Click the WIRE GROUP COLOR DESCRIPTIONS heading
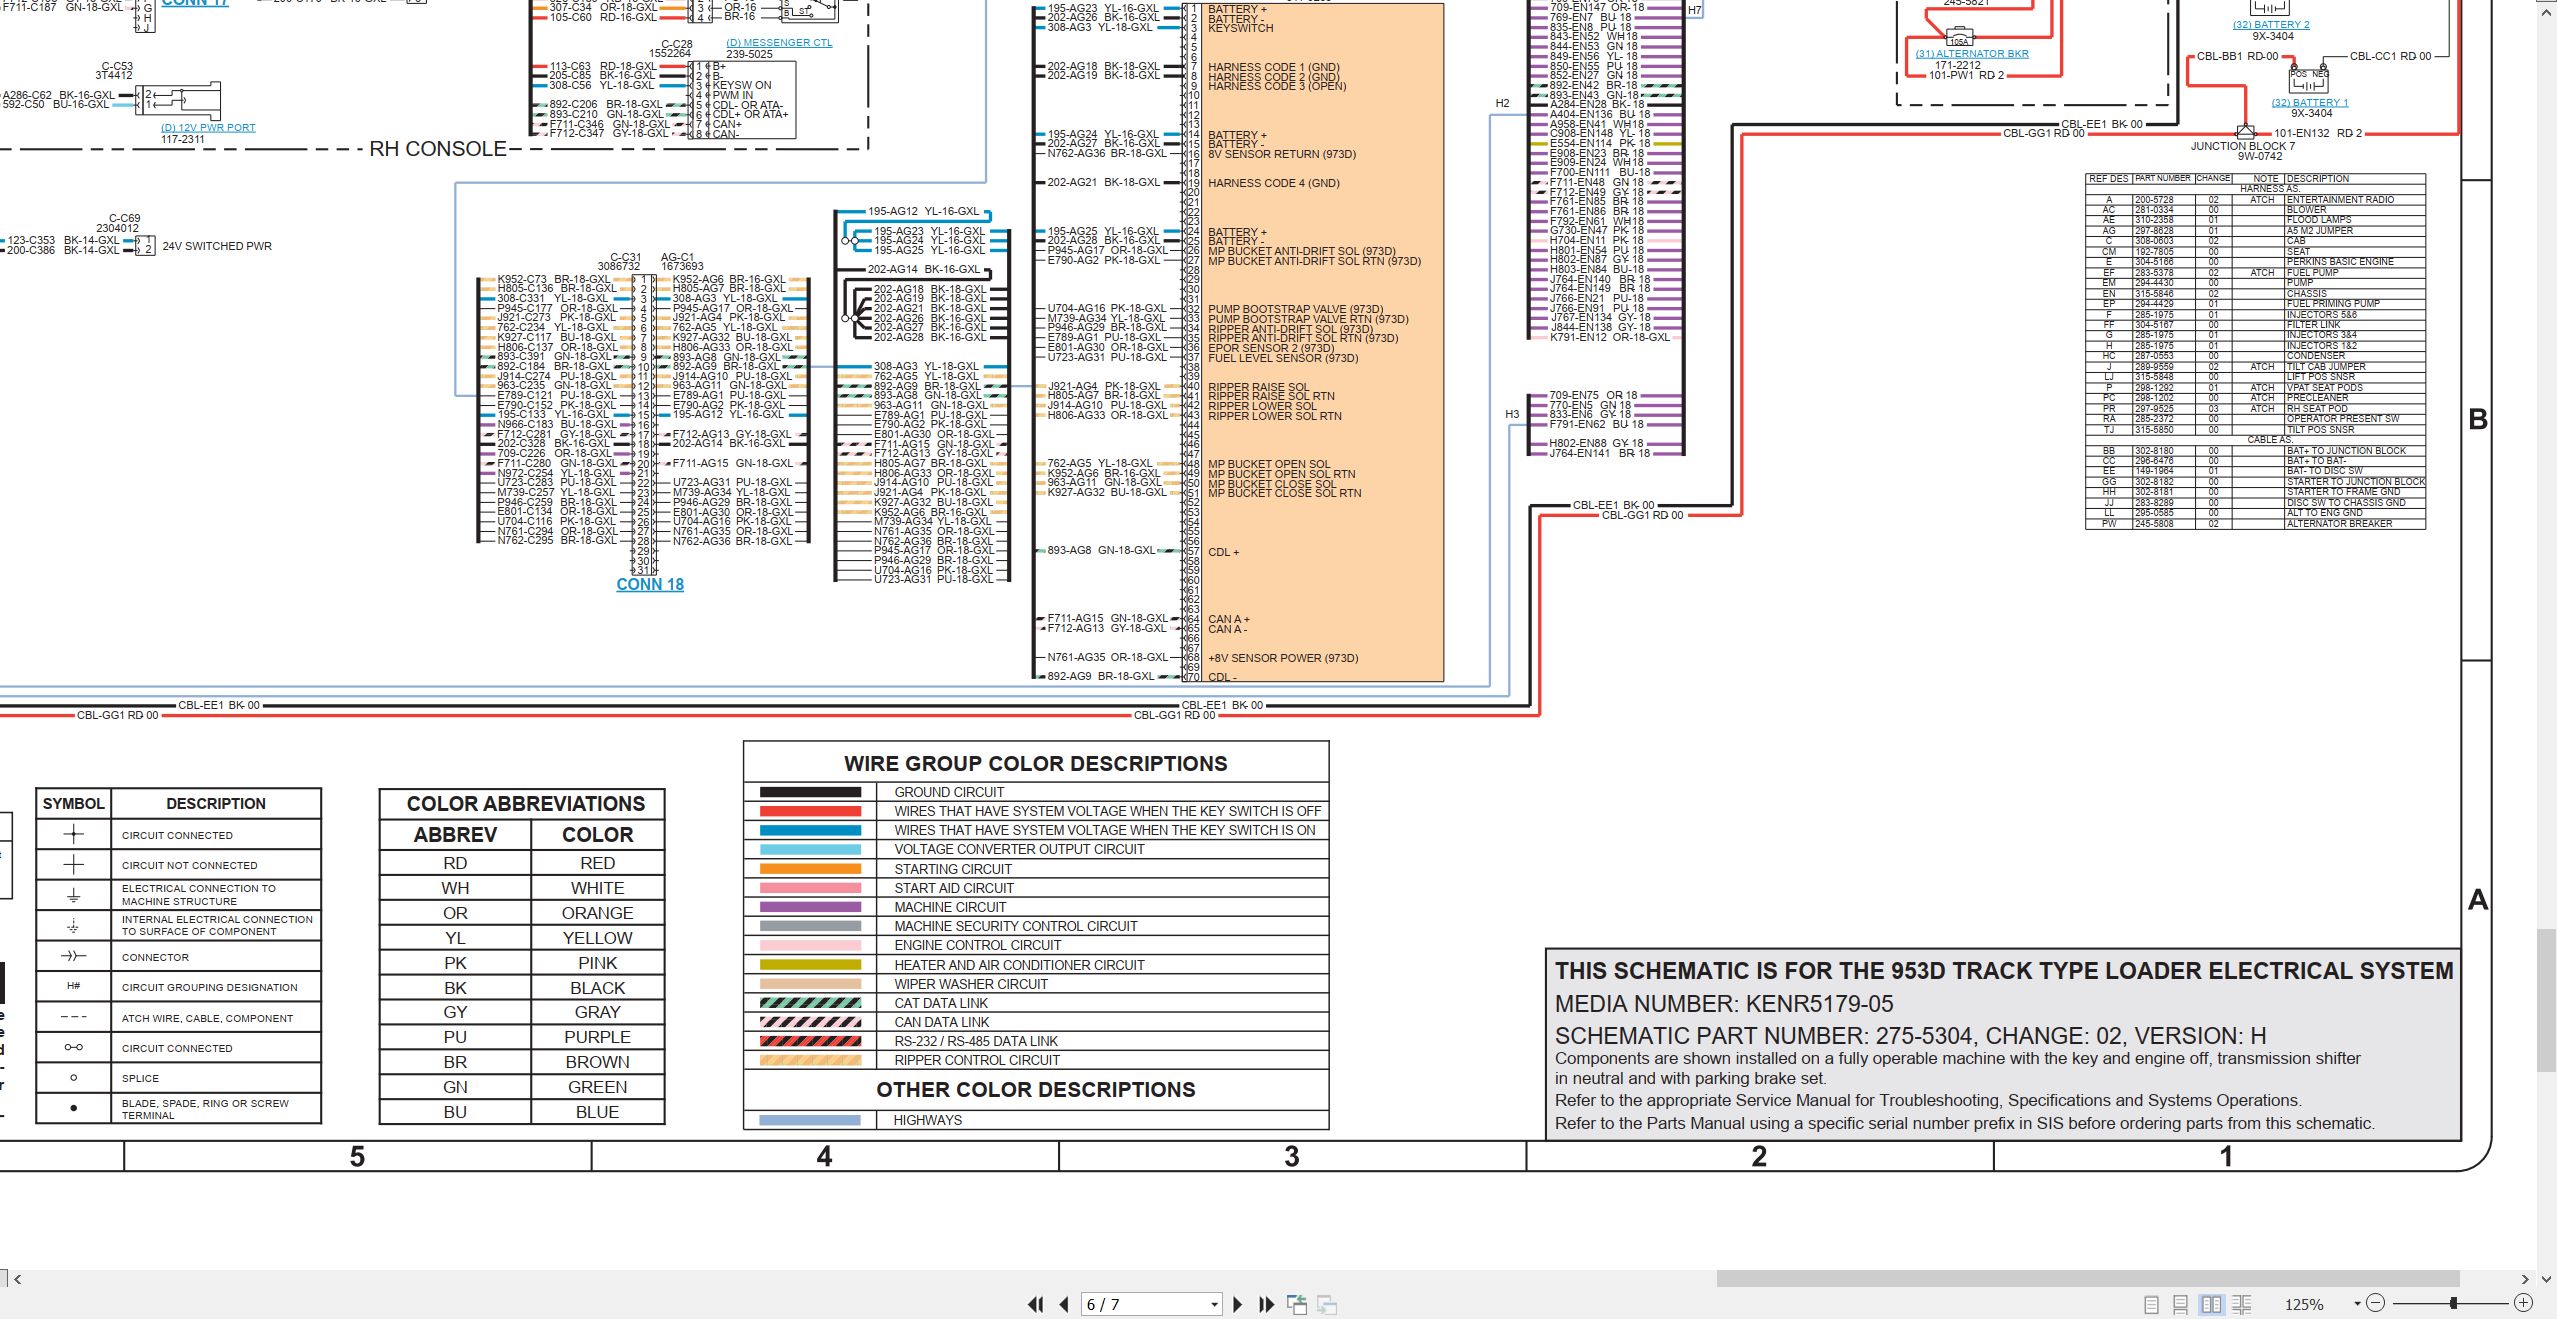Image resolution: width=2557 pixels, height=1319 pixels. click(x=1036, y=764)
